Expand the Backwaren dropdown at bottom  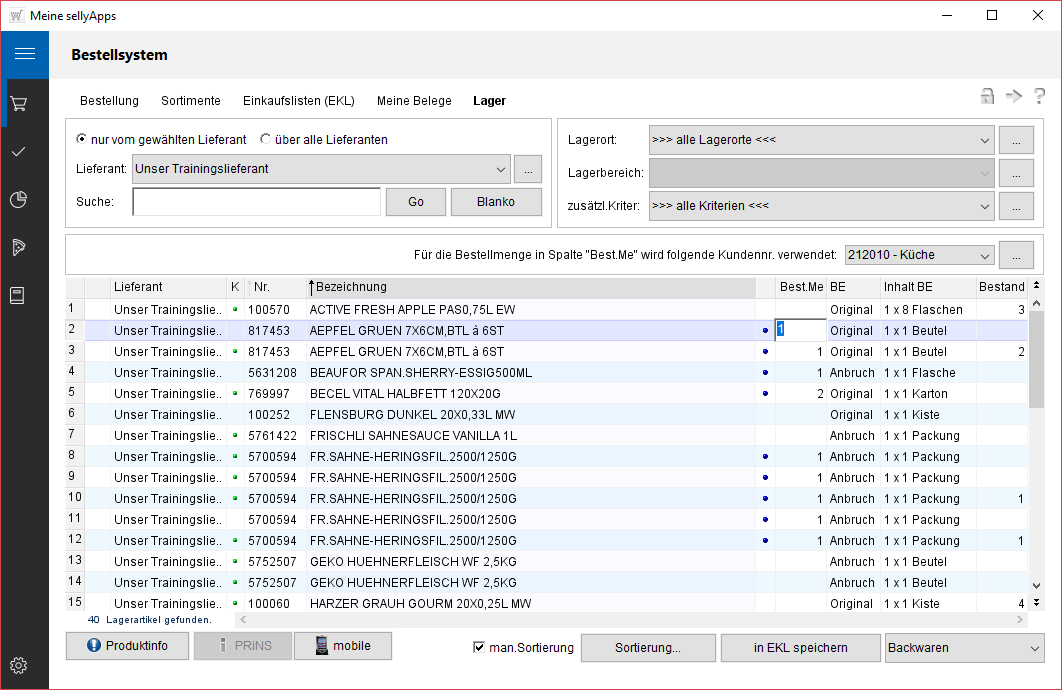click(x=1033, y=648)
